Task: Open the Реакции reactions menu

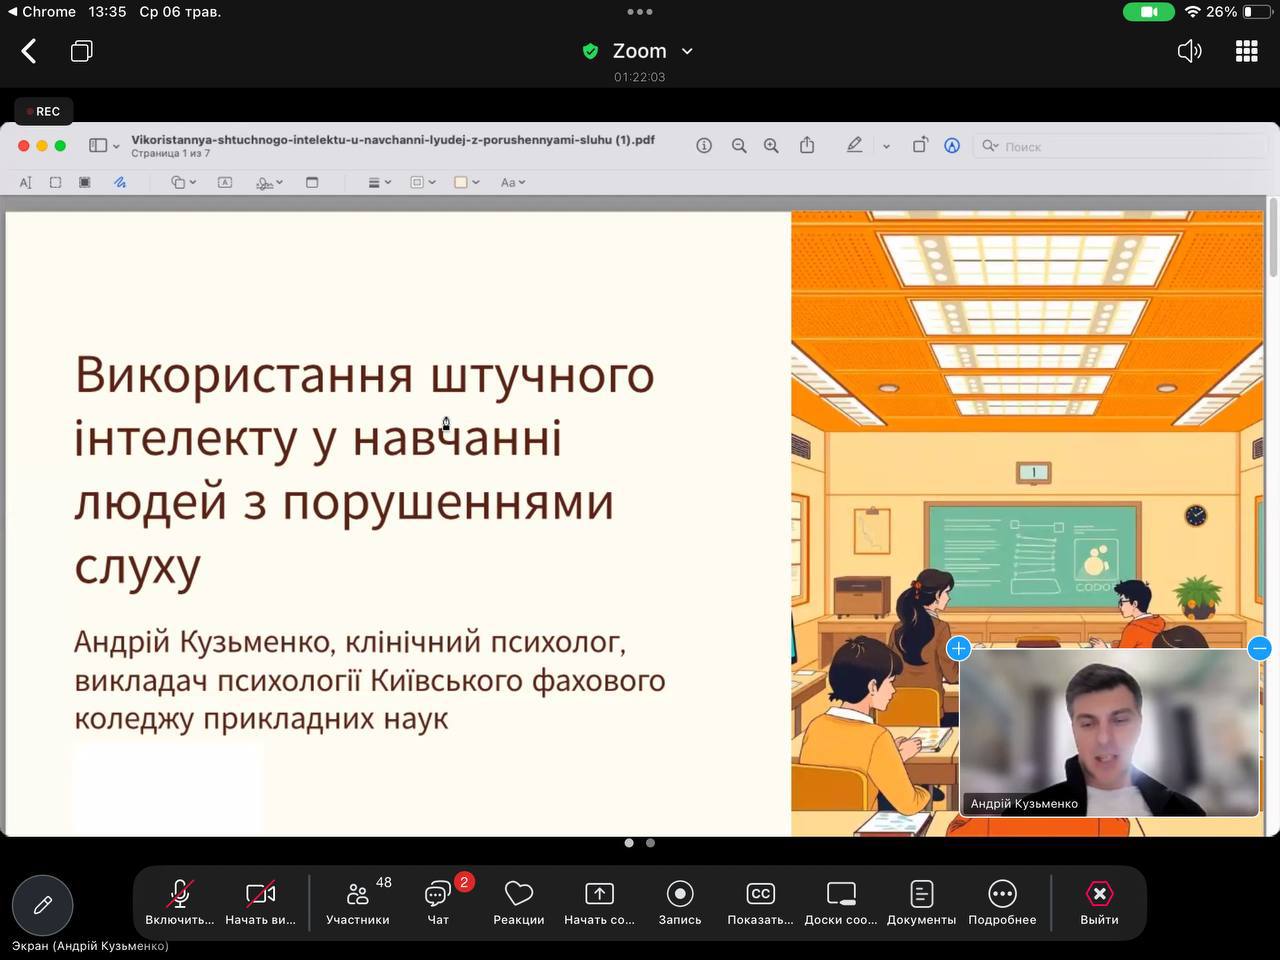Action: pyautogui.click(x=519, y=902)
